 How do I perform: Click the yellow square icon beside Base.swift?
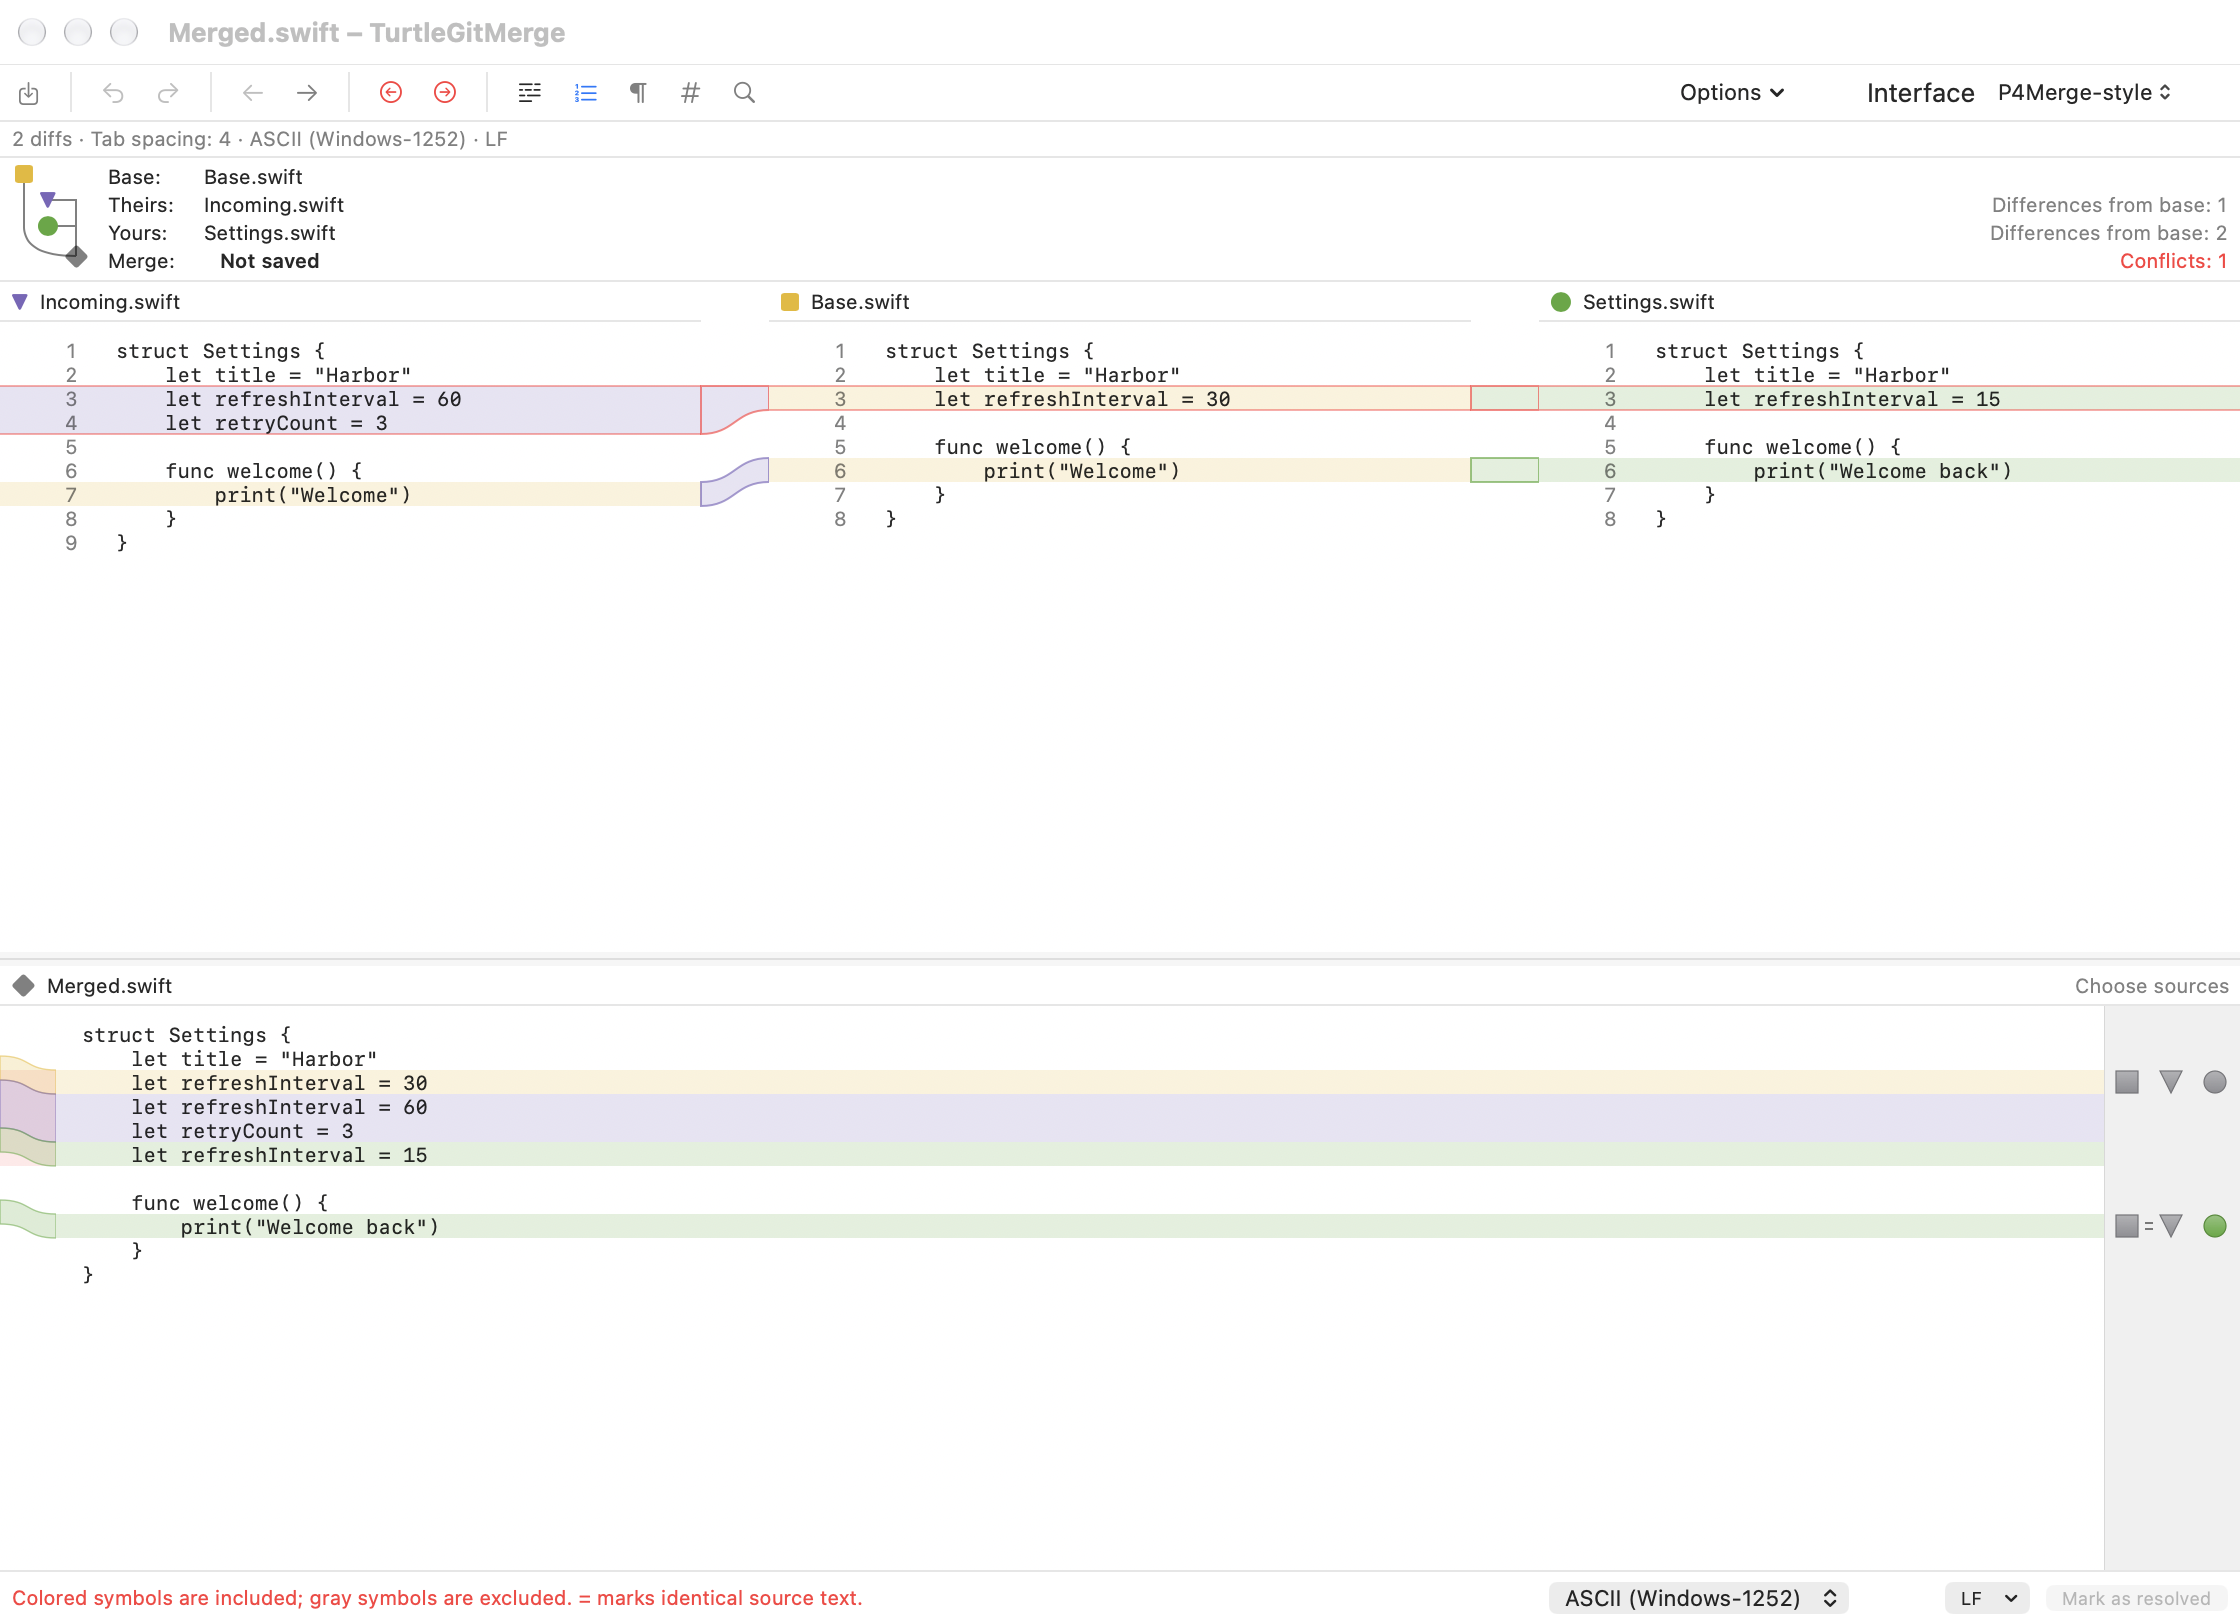coord(790,302)
